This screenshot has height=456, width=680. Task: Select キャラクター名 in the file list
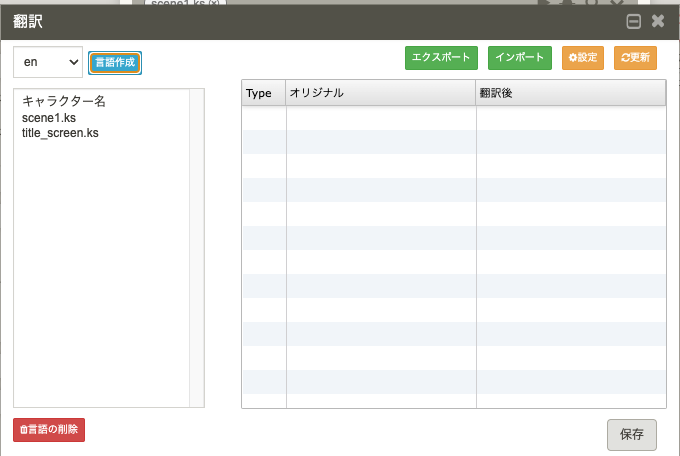click(64, 102)
